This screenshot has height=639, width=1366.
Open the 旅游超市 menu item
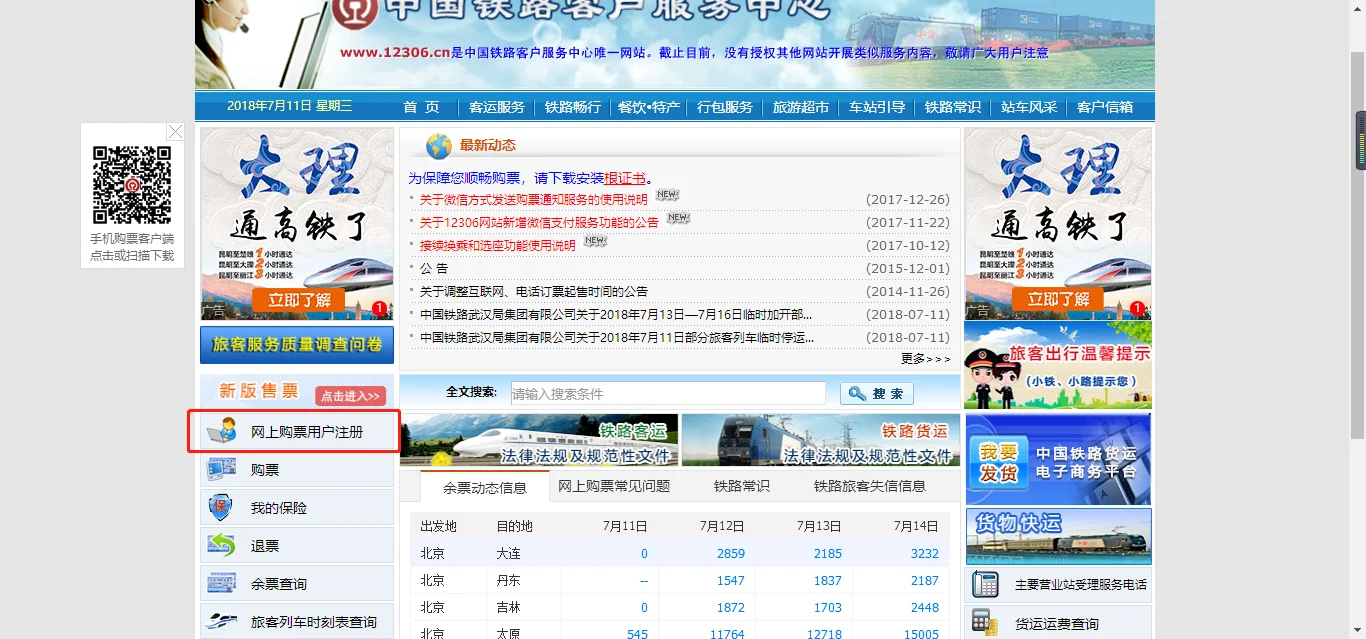[801, 107]
